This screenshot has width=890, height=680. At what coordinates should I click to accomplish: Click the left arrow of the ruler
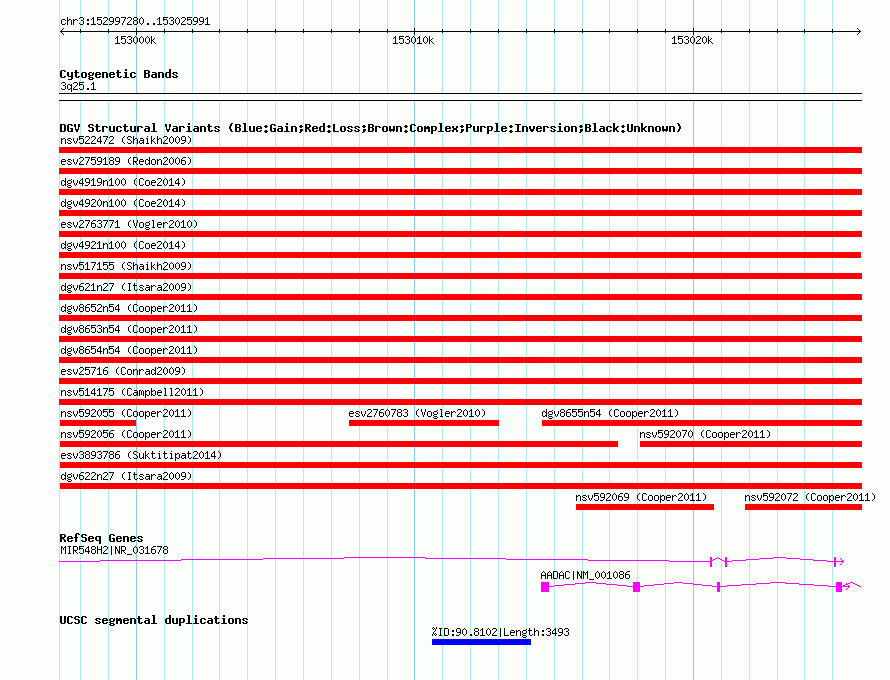pos(62,31)
